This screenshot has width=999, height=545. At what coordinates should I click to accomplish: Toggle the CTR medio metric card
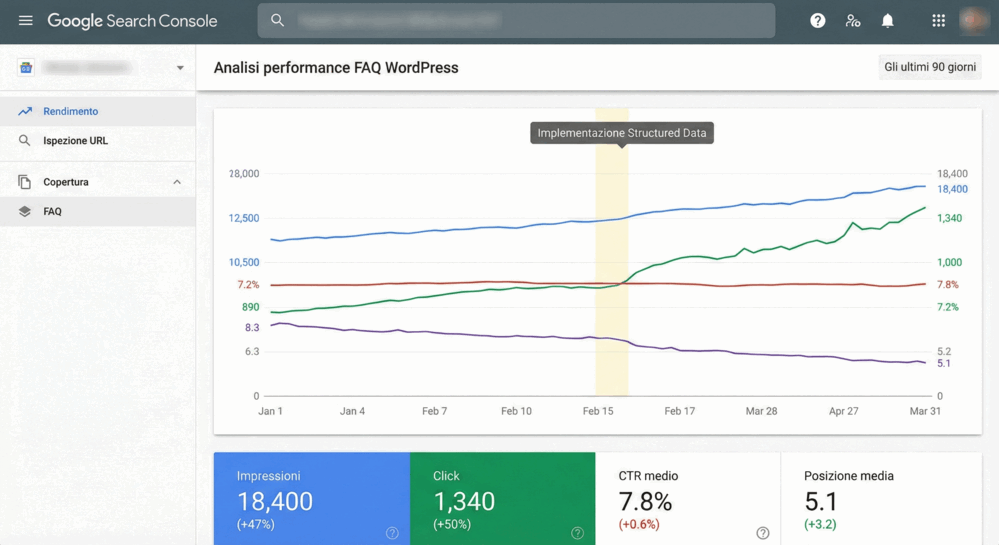(x=687, y=498)
